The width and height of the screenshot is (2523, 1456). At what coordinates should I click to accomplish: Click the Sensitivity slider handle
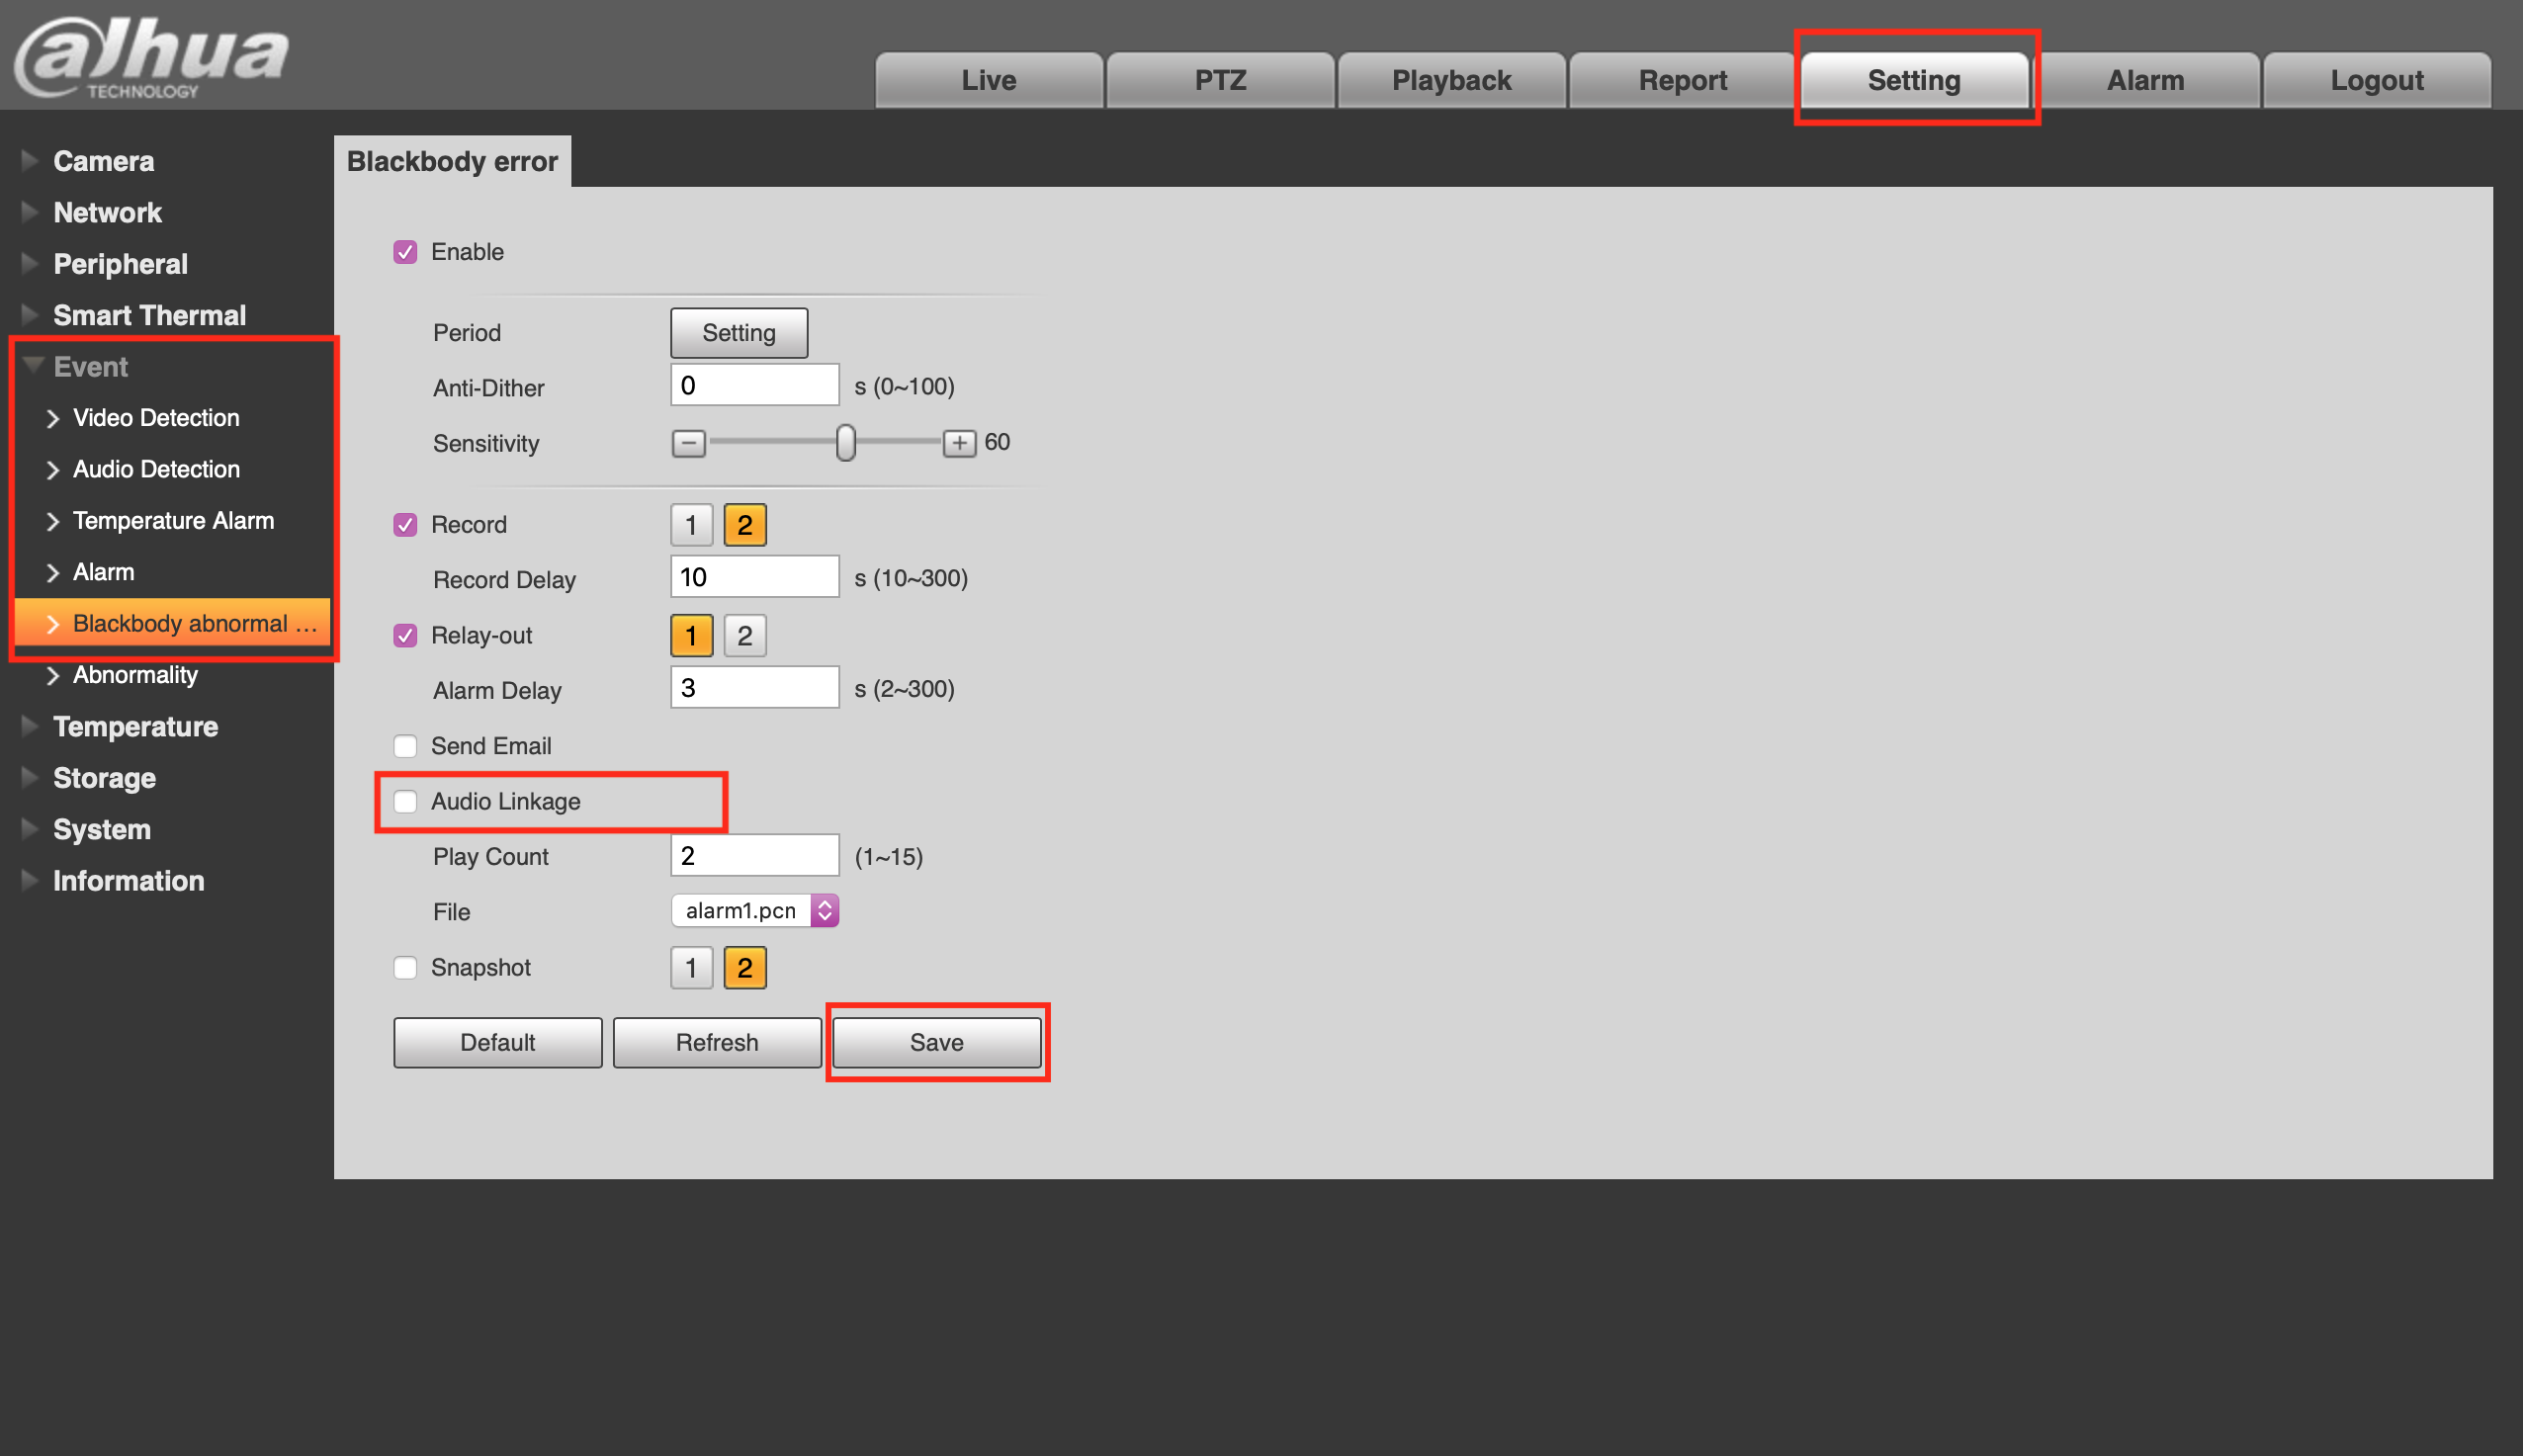coord(846,443)
